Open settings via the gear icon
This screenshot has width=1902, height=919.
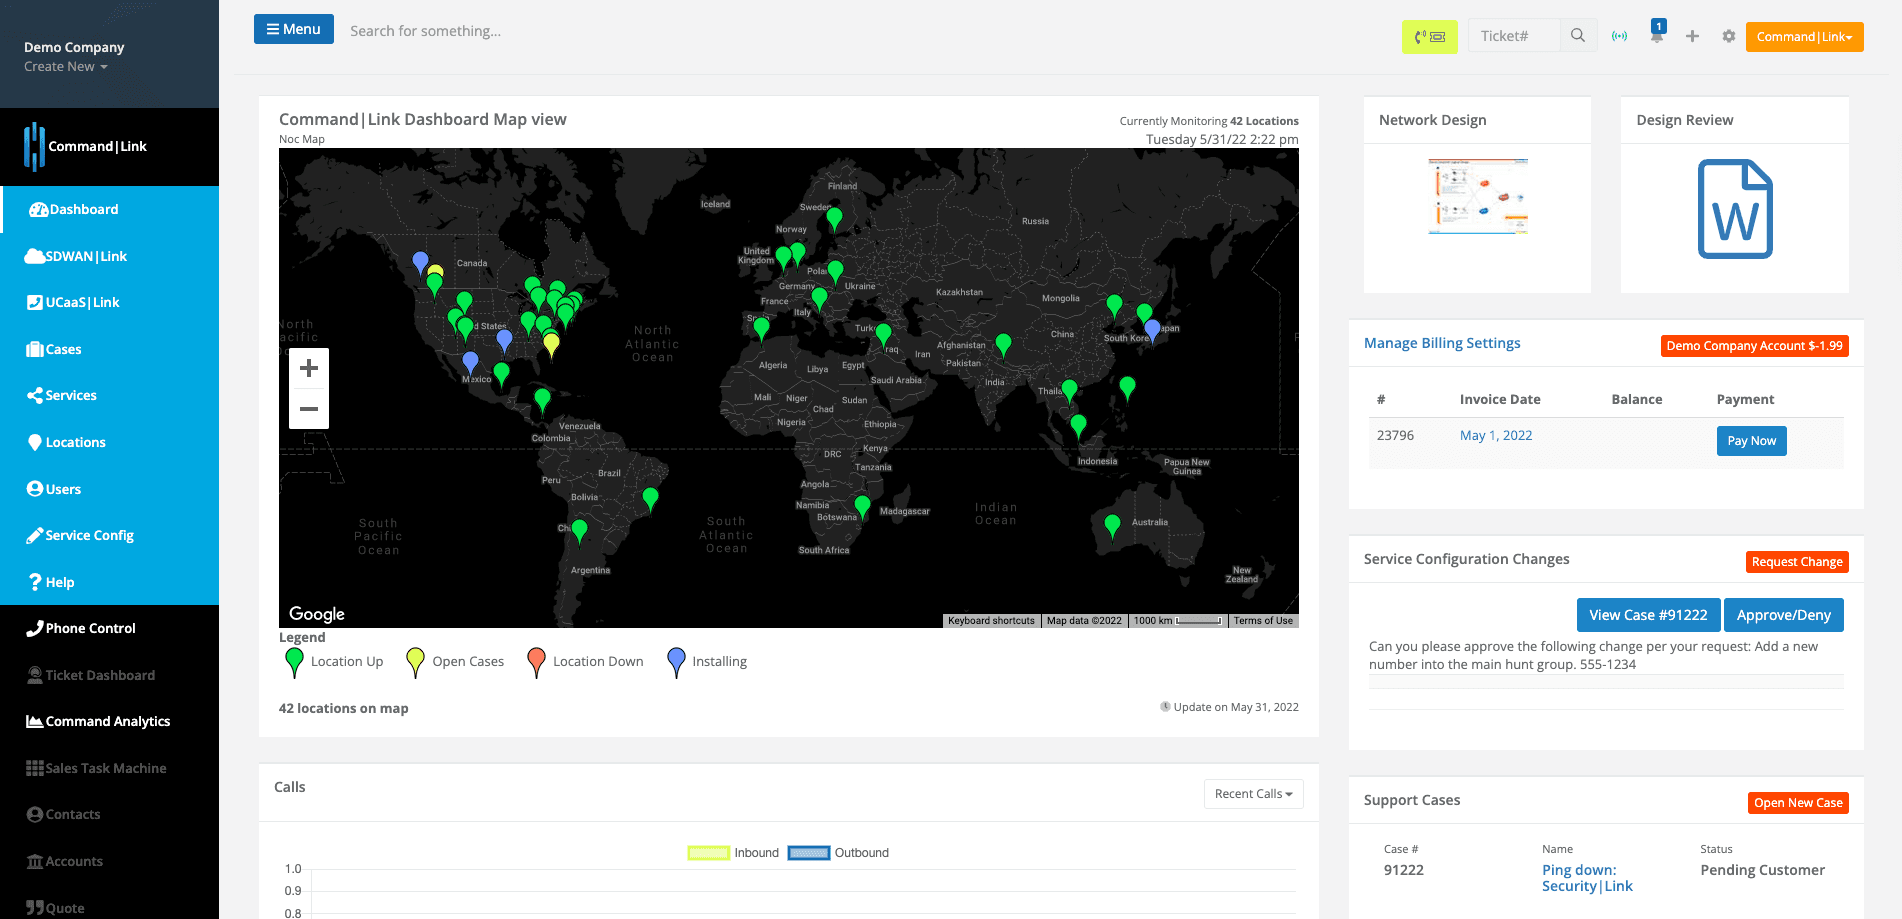1729,36
